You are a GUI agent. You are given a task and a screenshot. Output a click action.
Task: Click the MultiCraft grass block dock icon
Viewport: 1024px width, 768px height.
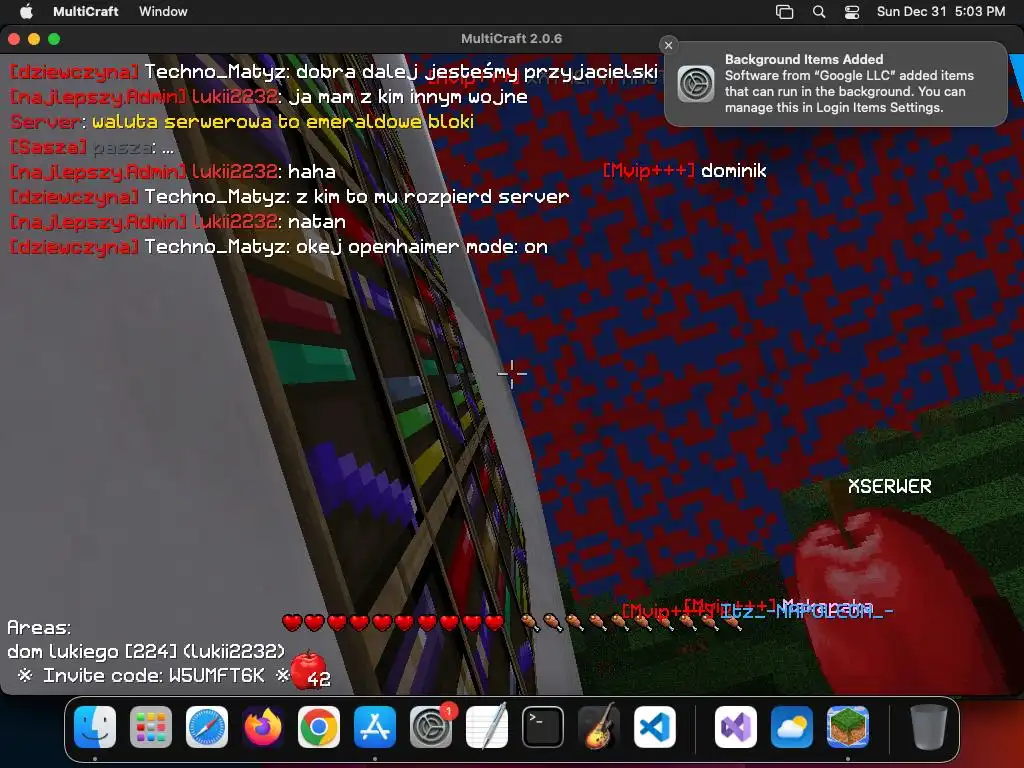(848, 726)
